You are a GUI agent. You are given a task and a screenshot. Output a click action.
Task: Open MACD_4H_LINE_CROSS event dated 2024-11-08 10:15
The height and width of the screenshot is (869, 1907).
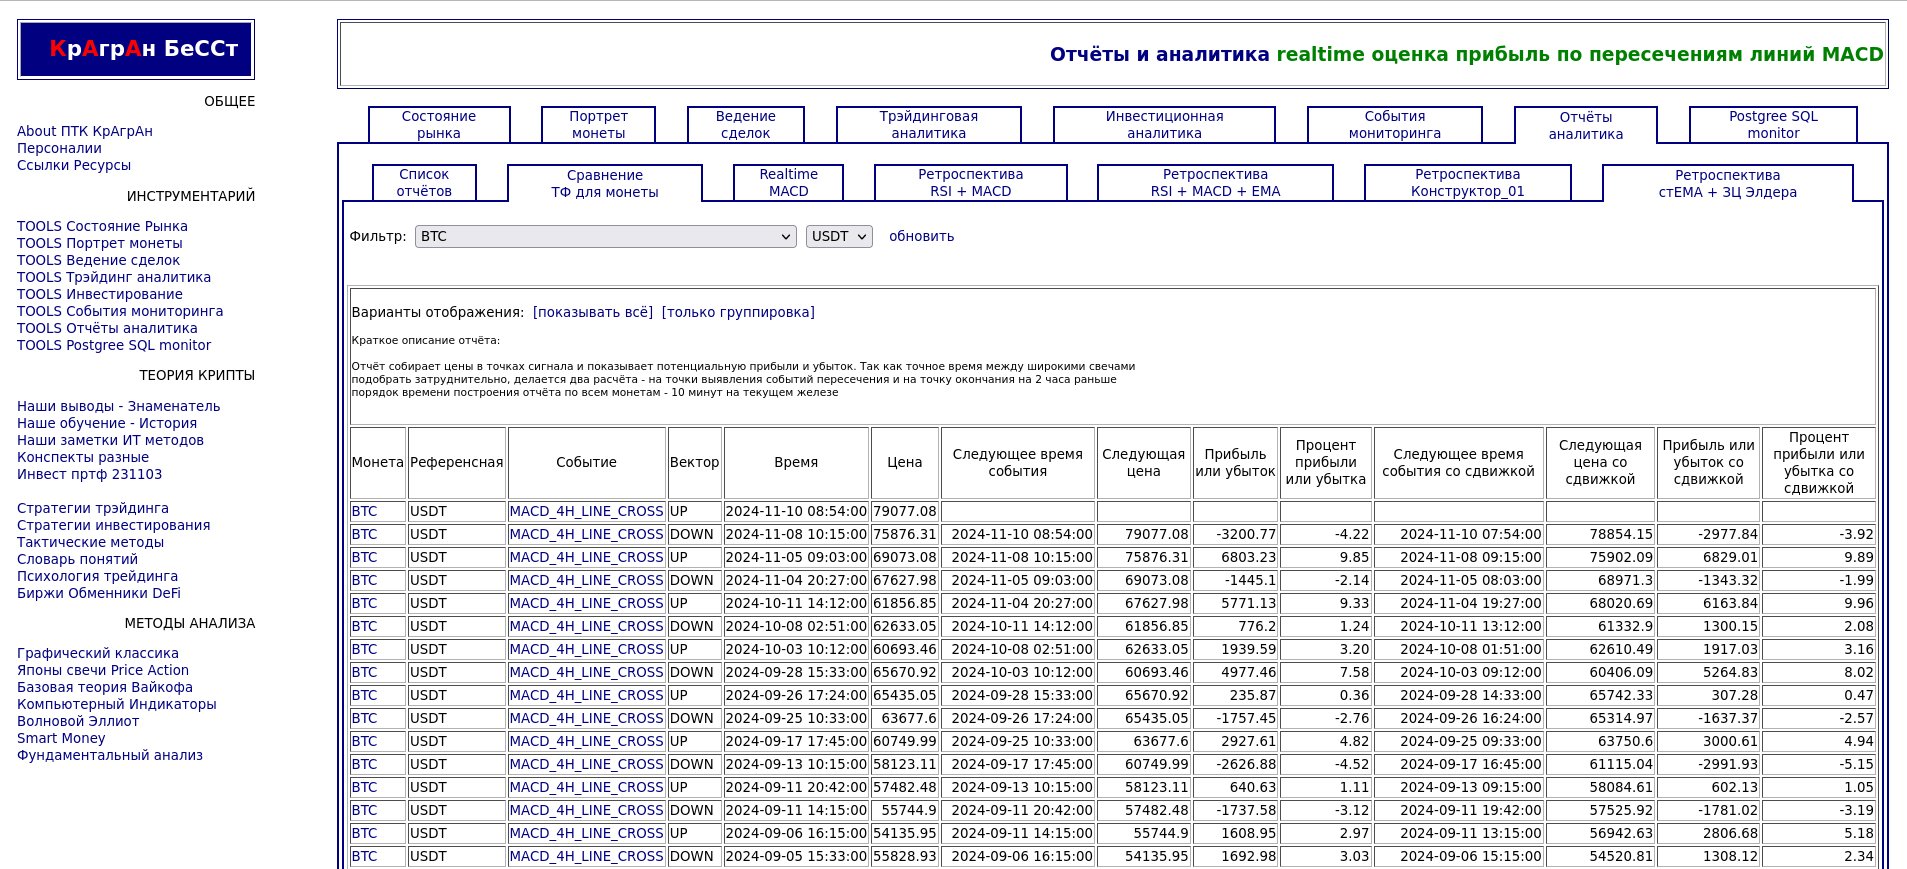[586, 534]
